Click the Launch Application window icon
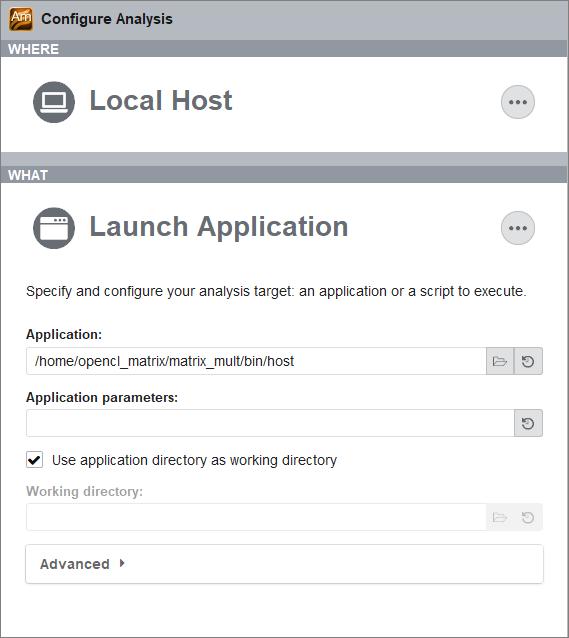The height and width of the screenshot is (638, 569). click(54, 228)
